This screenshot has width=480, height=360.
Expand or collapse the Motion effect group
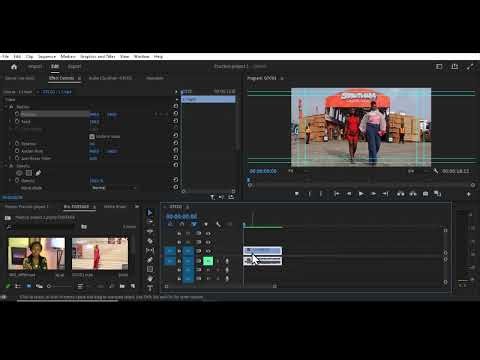6,107
